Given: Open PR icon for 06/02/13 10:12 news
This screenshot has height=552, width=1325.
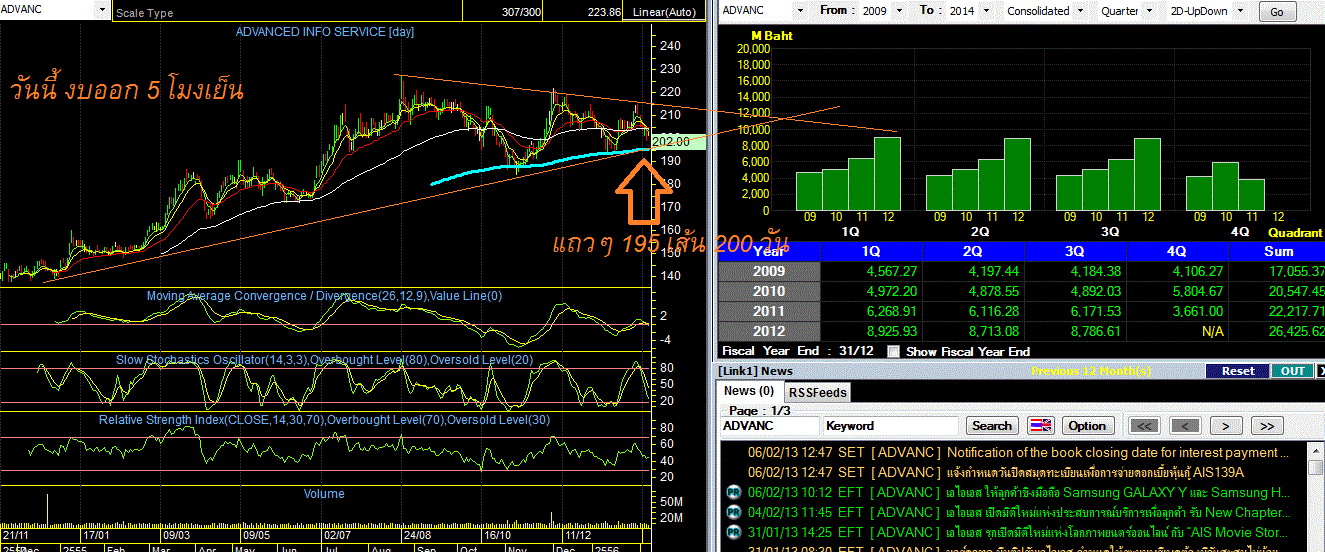Looking at the screenshot, I should click(733, 492).
